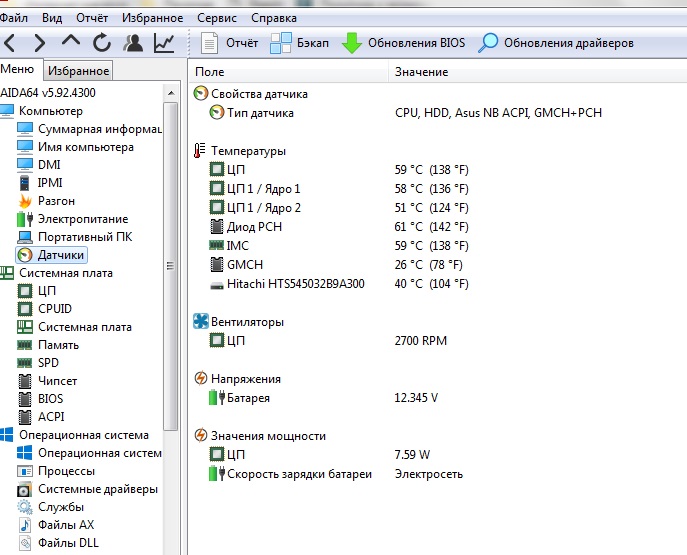The width and height of the screenshot is (687, 555).
Task: Select the ЦП 1 / Ядро 2 temperature row
Action: click(x=339, y=208)
